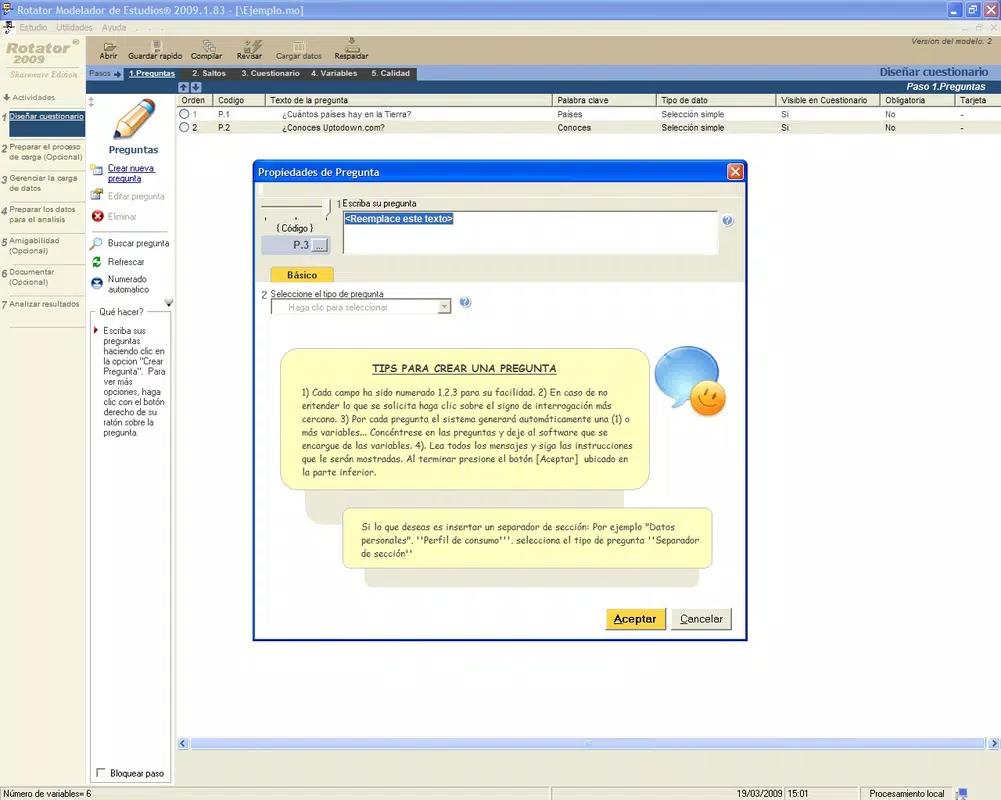Click the horizontal scrollbar track

point(588,743)
